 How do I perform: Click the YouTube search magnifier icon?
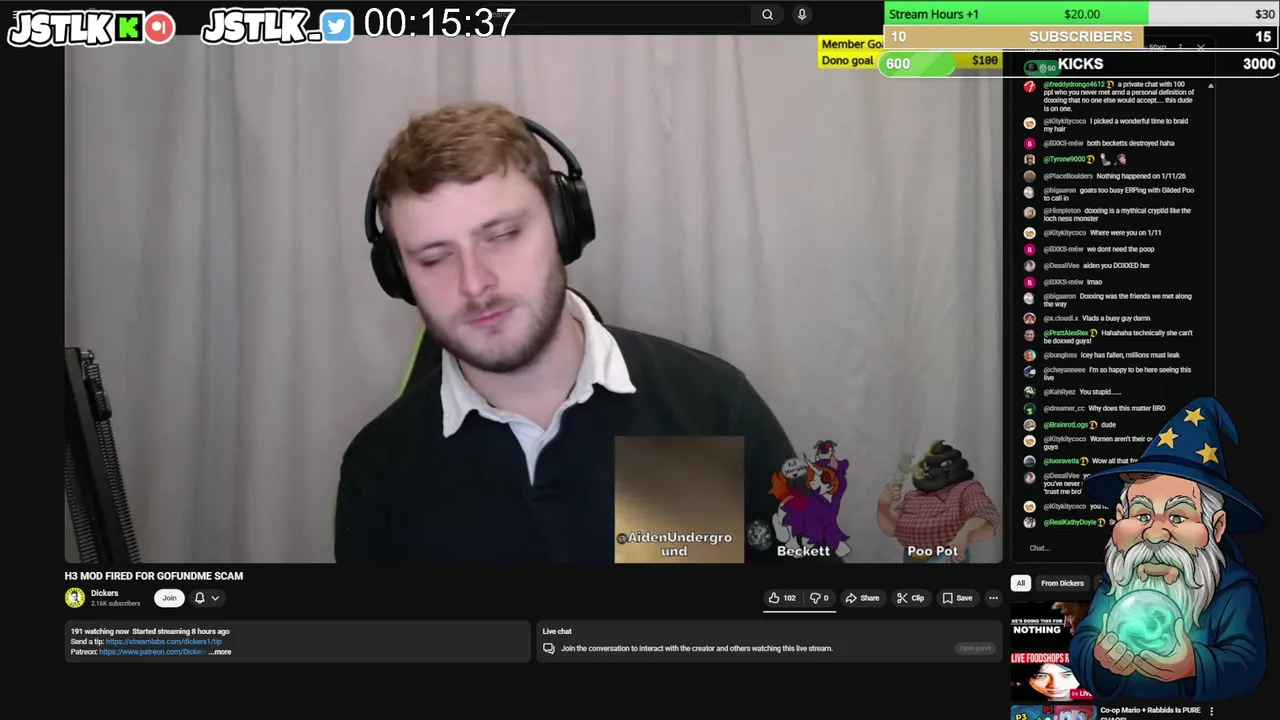767,14
